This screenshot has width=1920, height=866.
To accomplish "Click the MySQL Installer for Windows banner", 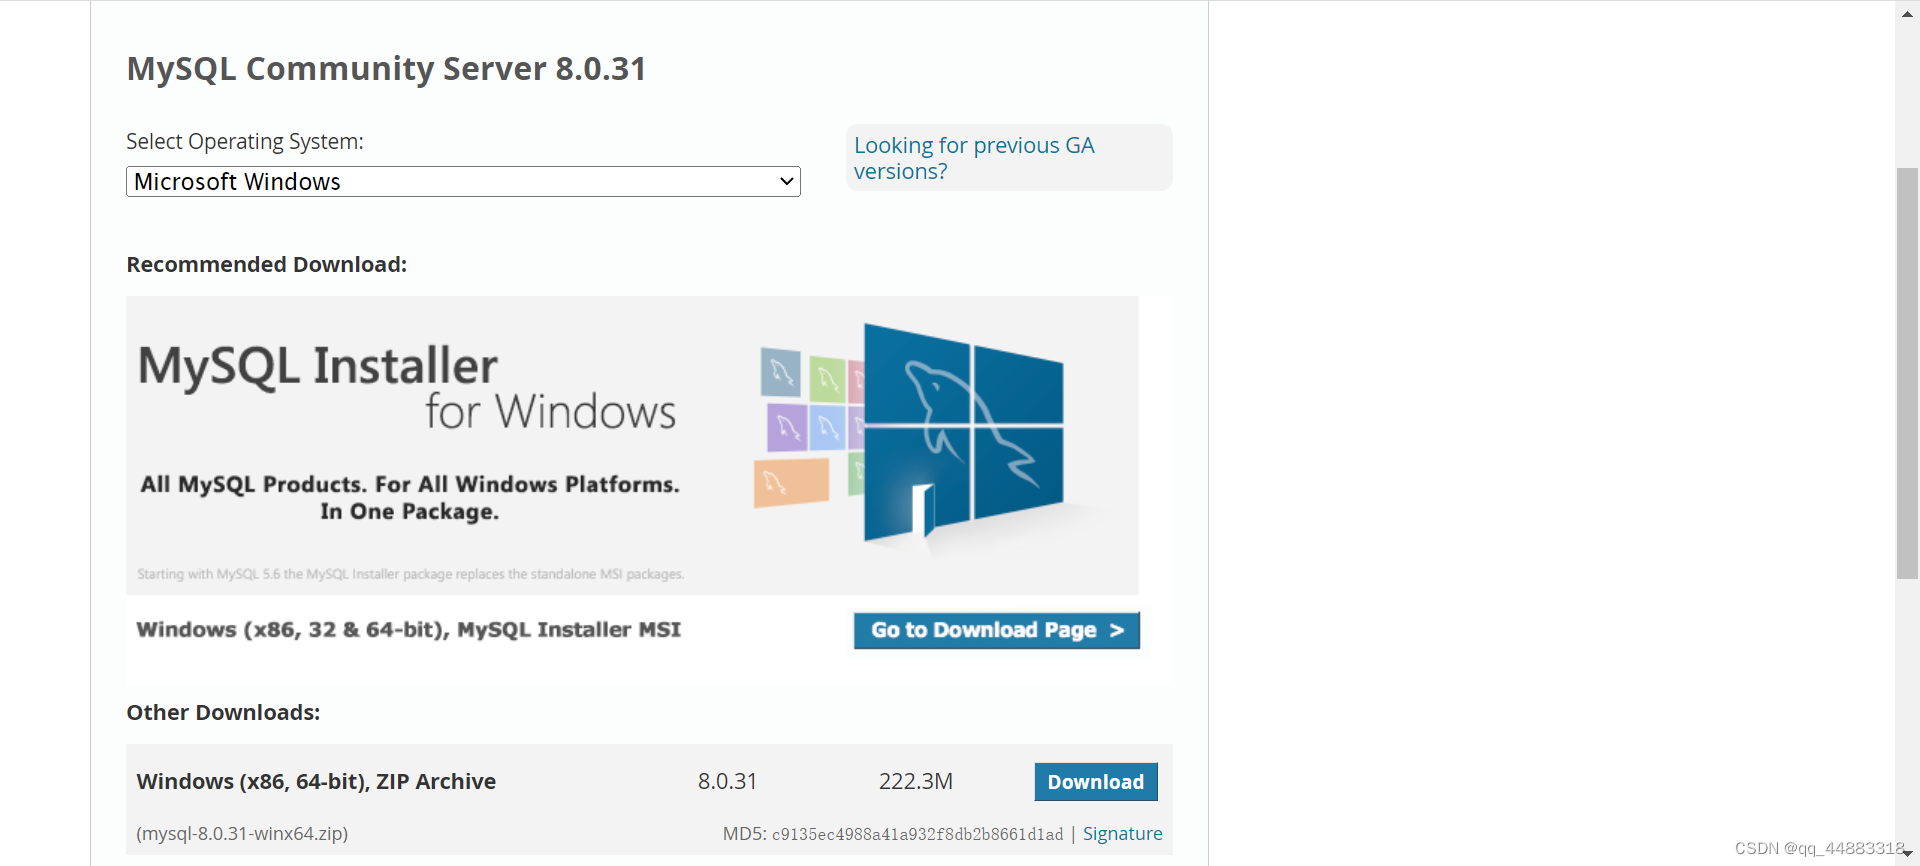I will [x=632, y=445].
